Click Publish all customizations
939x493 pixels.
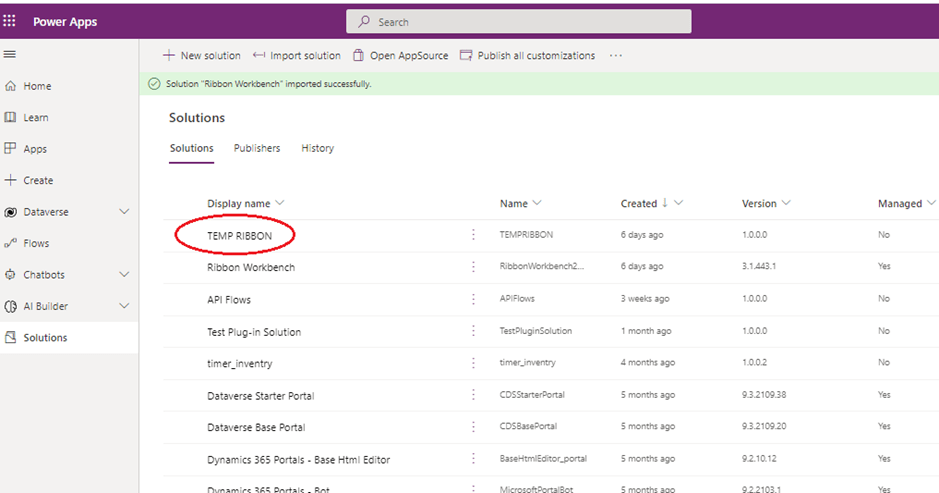tap(527, 56)
